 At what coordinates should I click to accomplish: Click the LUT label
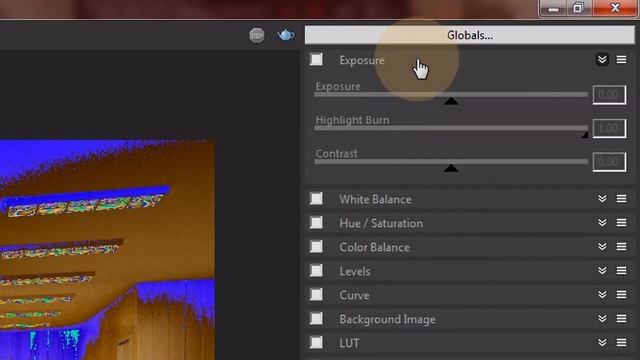[349, 343]
